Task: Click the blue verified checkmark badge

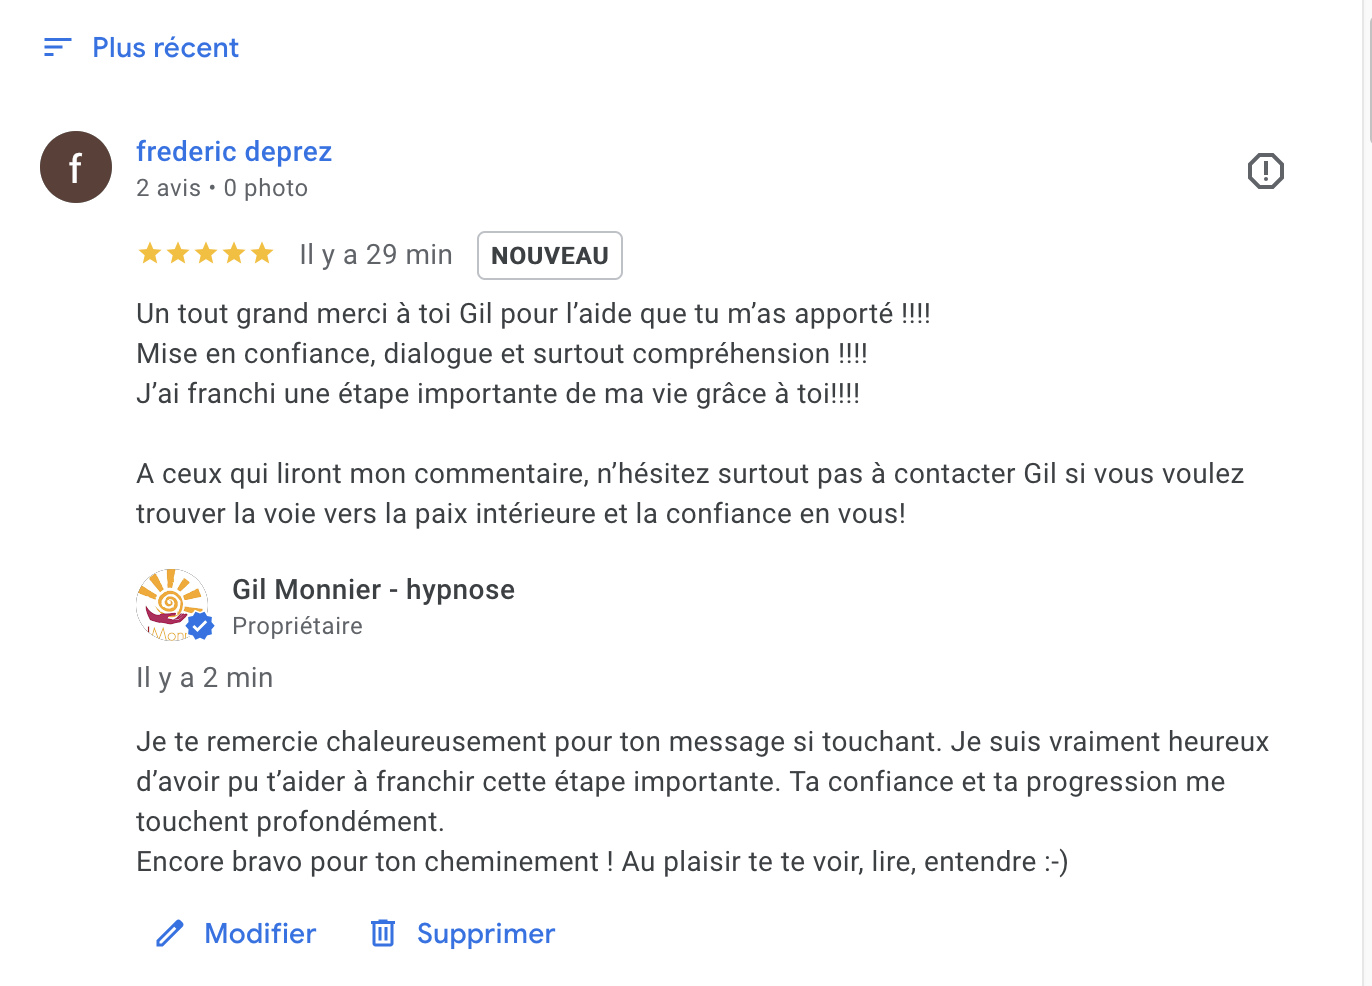Action: point(201,626)
